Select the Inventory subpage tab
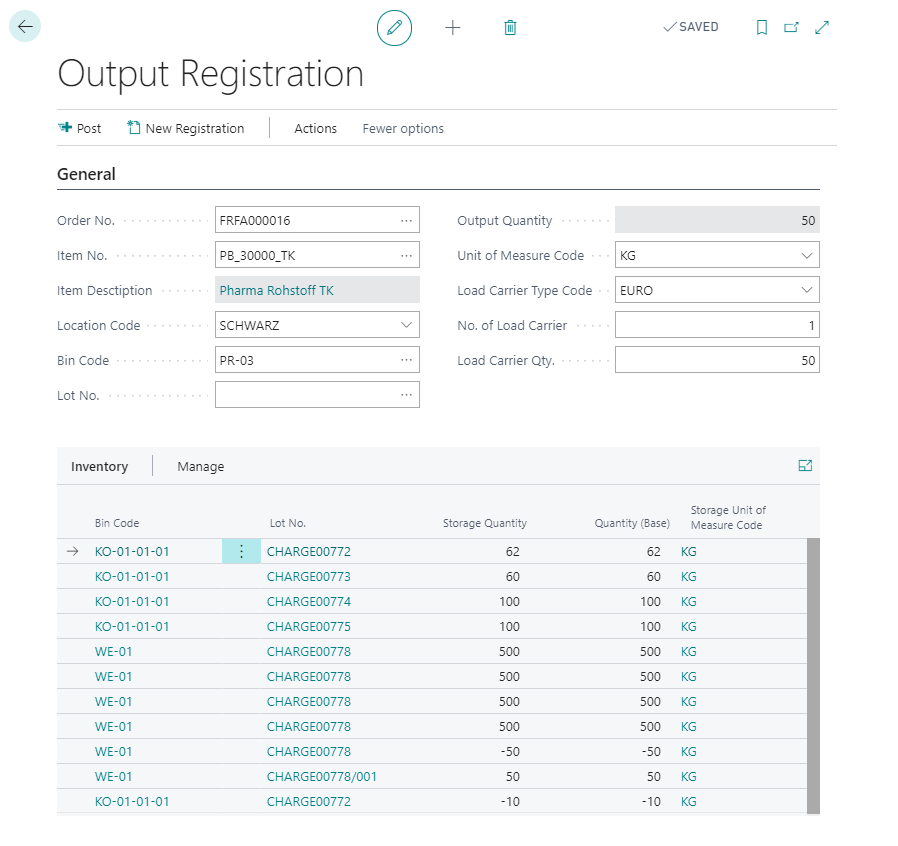This screenshot has width=898, height=846. click(100, 467)
